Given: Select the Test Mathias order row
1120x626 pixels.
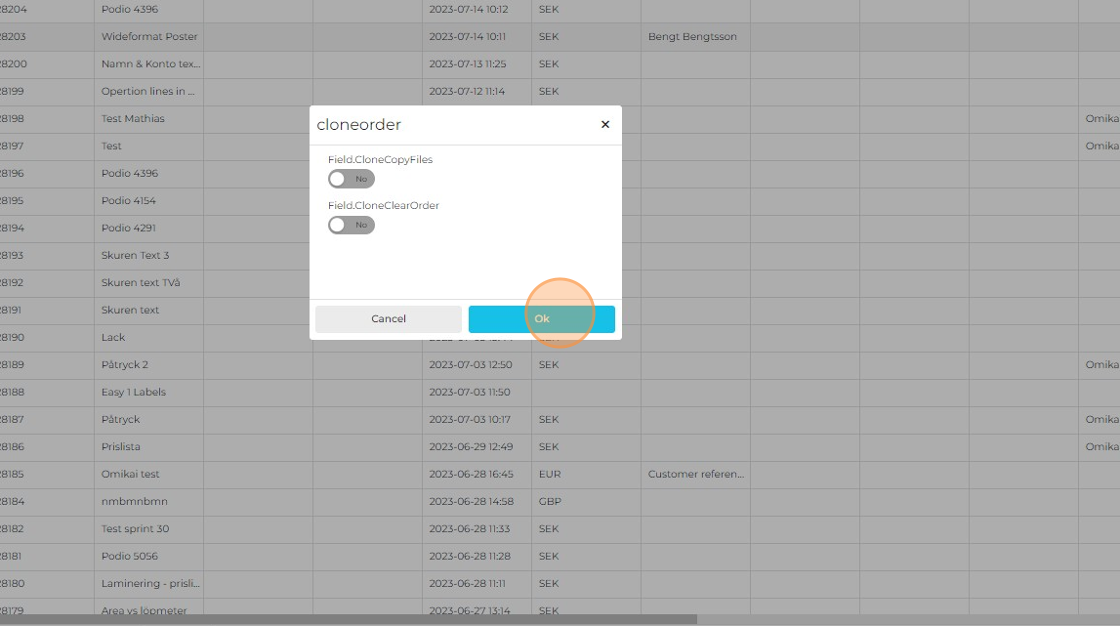Looking at the screenshot, I should [133, 119].
